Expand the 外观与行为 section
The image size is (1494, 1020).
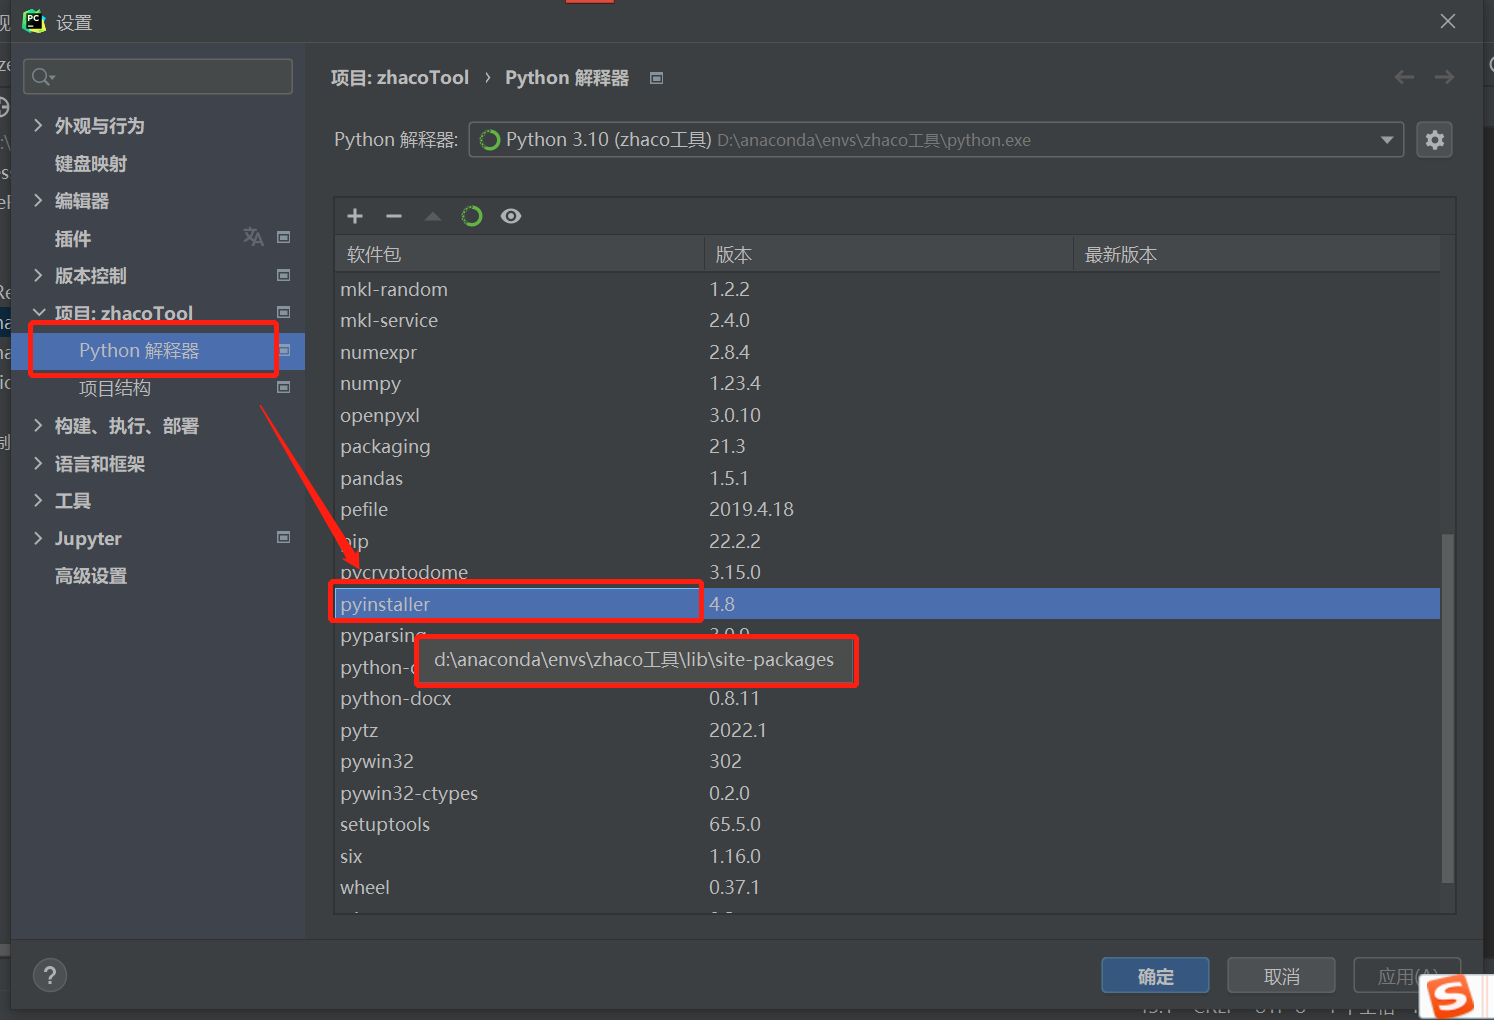tap(38, 125)
